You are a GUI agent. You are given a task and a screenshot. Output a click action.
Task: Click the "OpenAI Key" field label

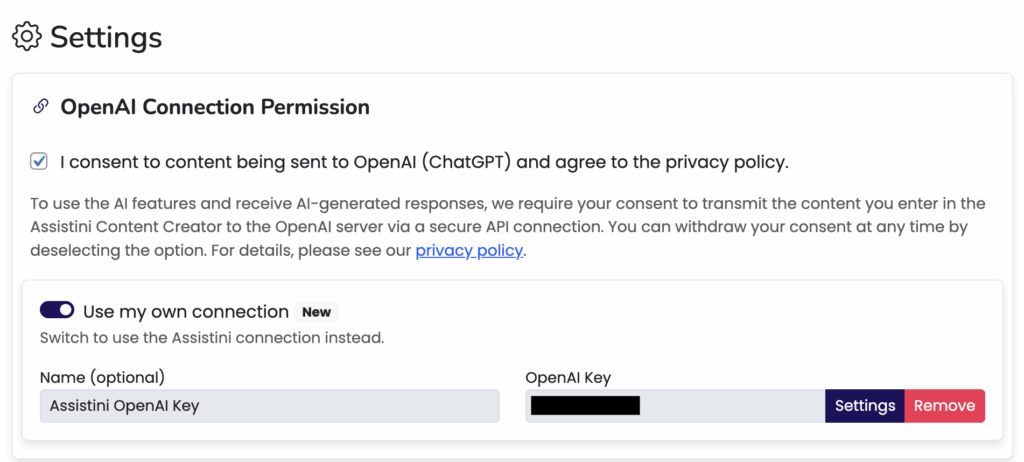[568, 377]
